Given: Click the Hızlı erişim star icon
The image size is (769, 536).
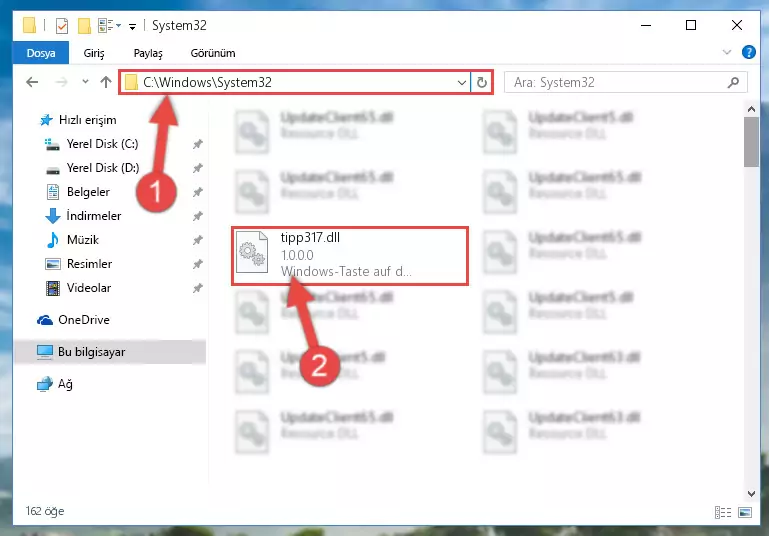Looking at the screenshot, I should coord(46,120).
